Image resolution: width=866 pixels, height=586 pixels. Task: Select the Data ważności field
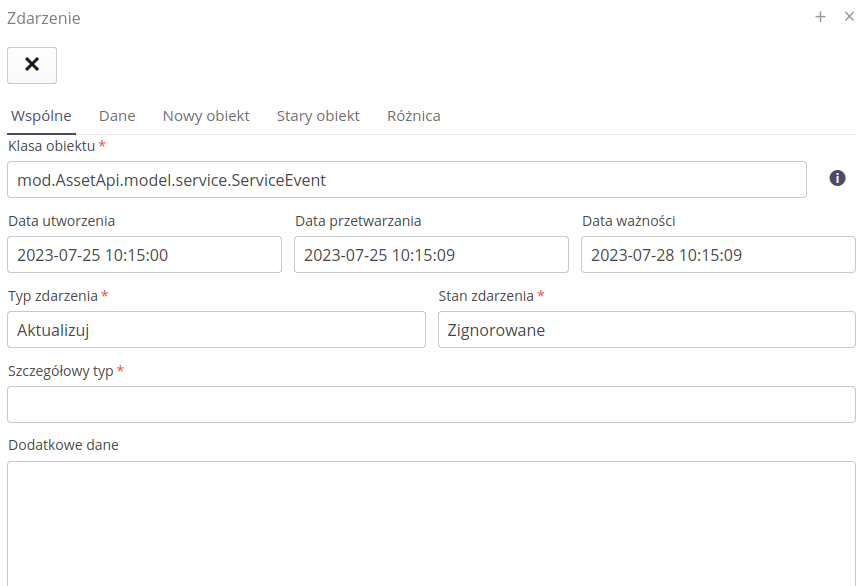coord(718,255)
